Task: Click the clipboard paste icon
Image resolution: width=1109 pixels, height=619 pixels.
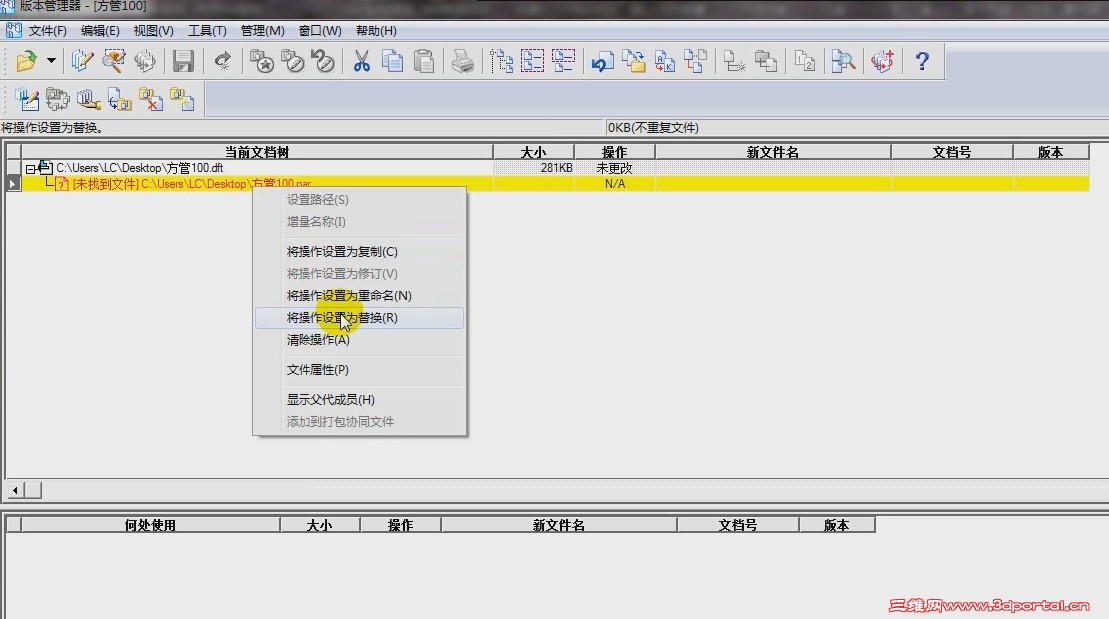Action: click(424, 61)
